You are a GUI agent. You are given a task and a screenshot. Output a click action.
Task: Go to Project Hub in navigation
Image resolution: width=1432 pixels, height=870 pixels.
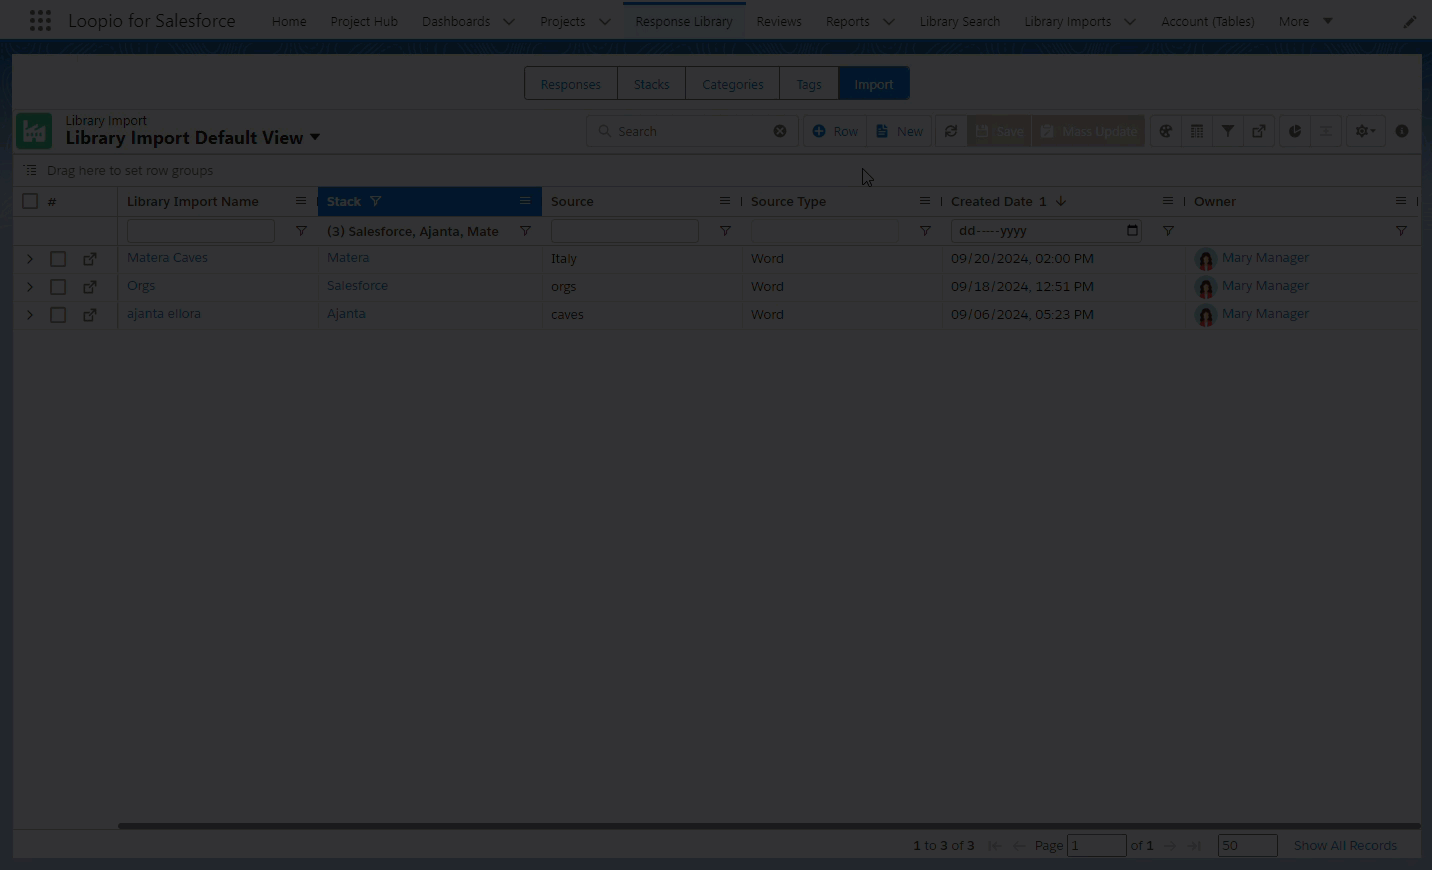point(364,21)
